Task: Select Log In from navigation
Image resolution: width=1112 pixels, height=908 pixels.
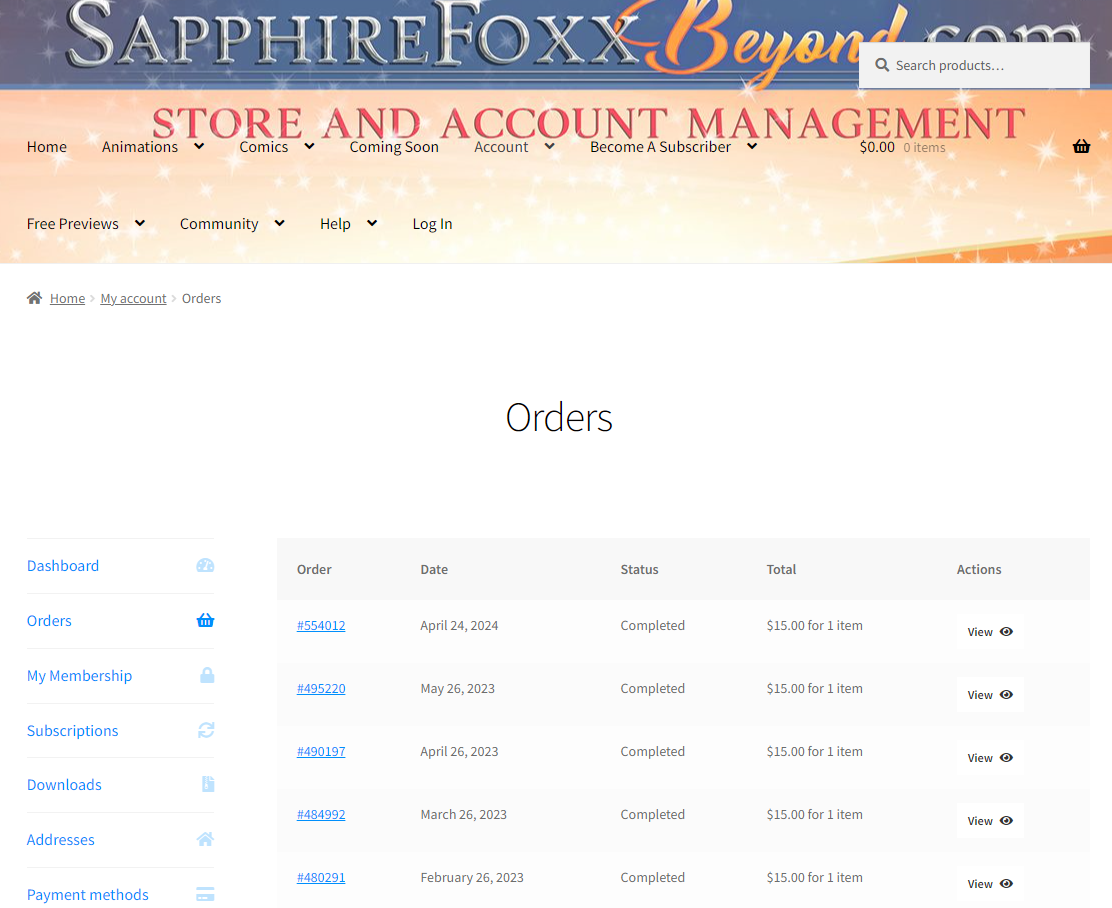Action: pyautogui.click(x=432, y=224)
